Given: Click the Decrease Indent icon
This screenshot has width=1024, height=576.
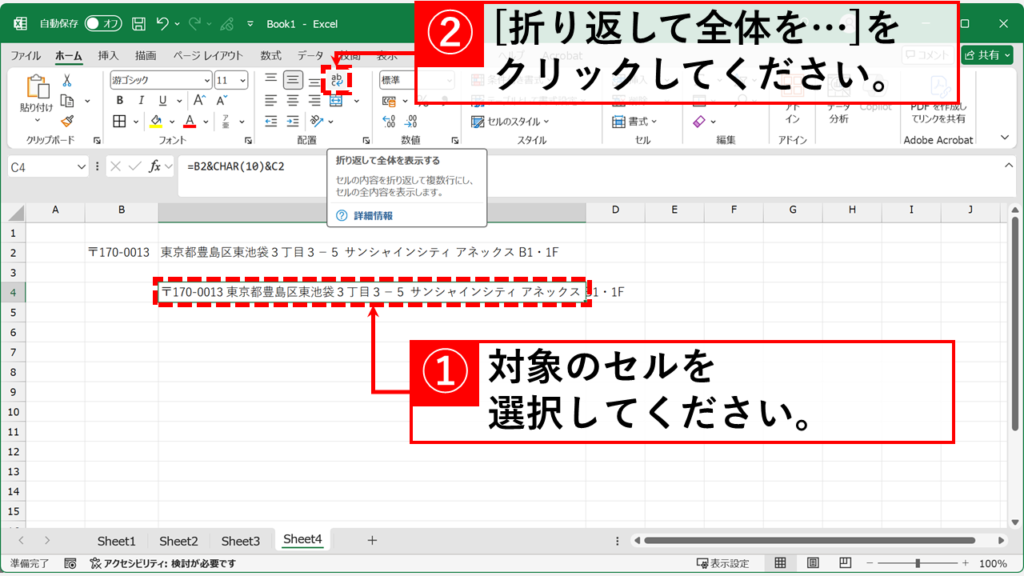Looking at the screenshot, I should (270, 121).
